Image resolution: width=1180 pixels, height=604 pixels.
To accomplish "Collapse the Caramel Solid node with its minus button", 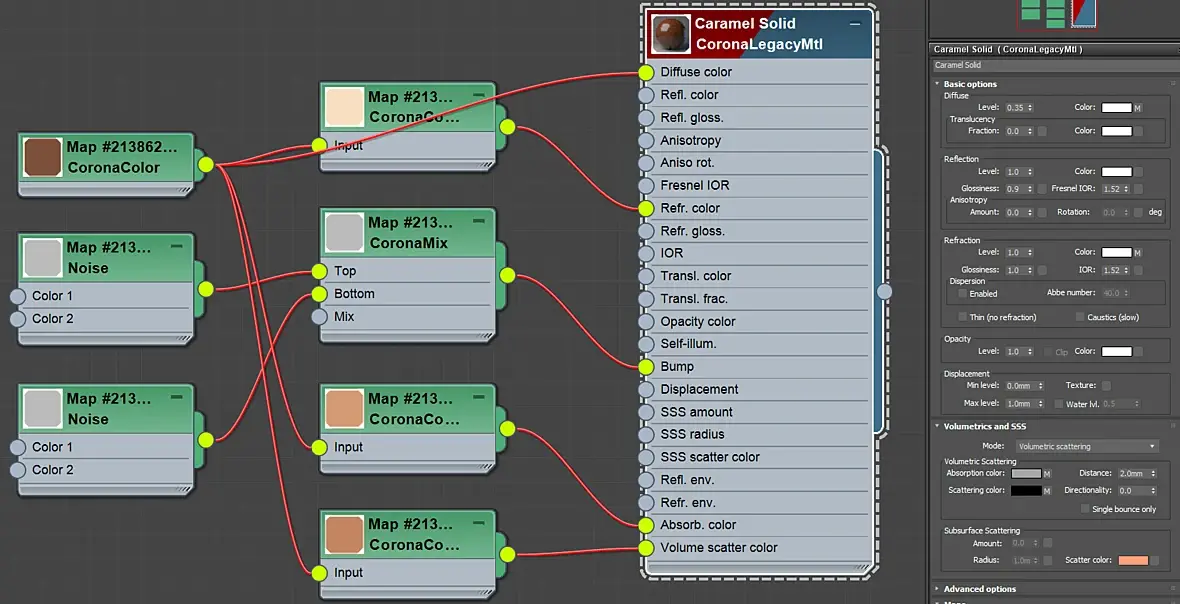I will tap(855, 24).
